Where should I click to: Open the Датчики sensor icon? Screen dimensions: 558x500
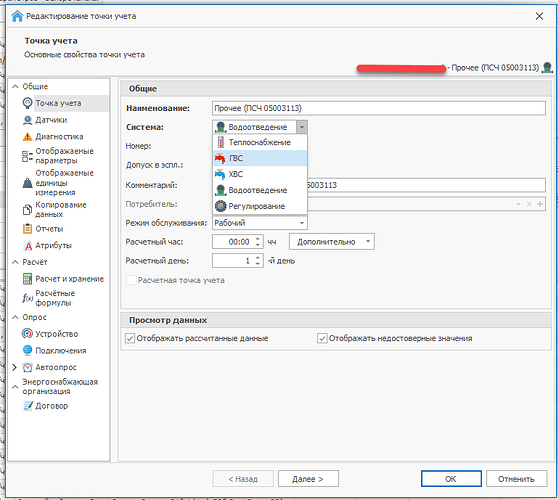pyautogui.click(x=27, y=120)
